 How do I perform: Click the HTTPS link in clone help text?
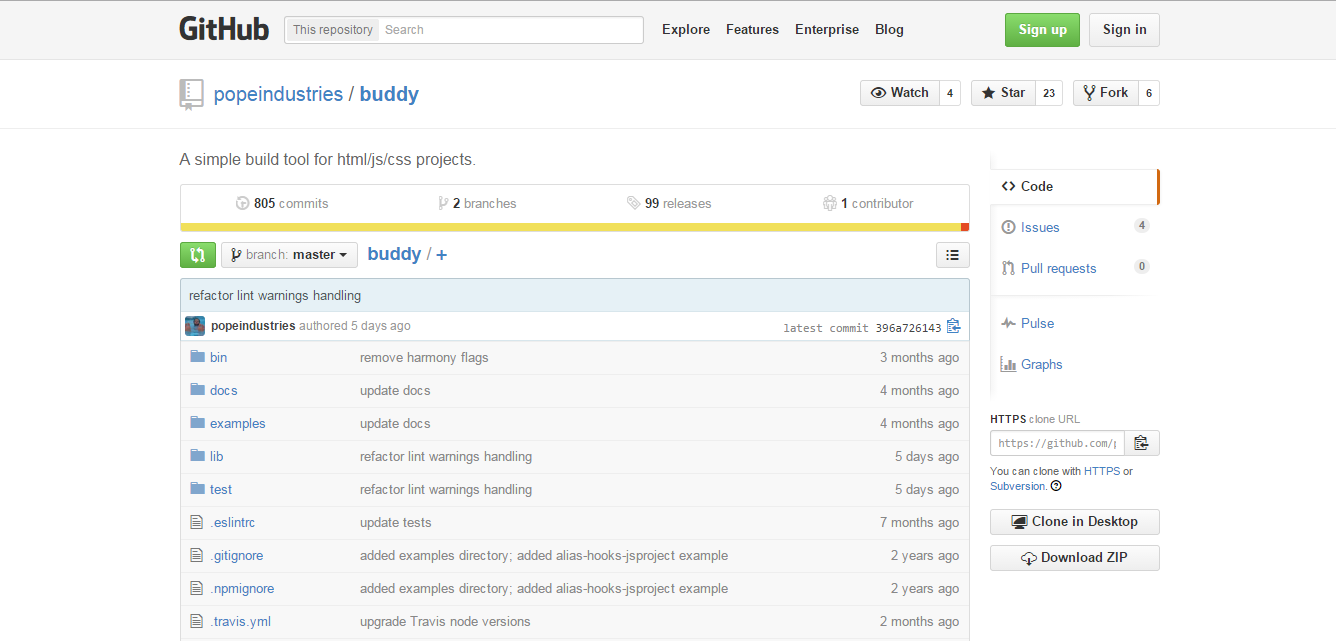1102,471
